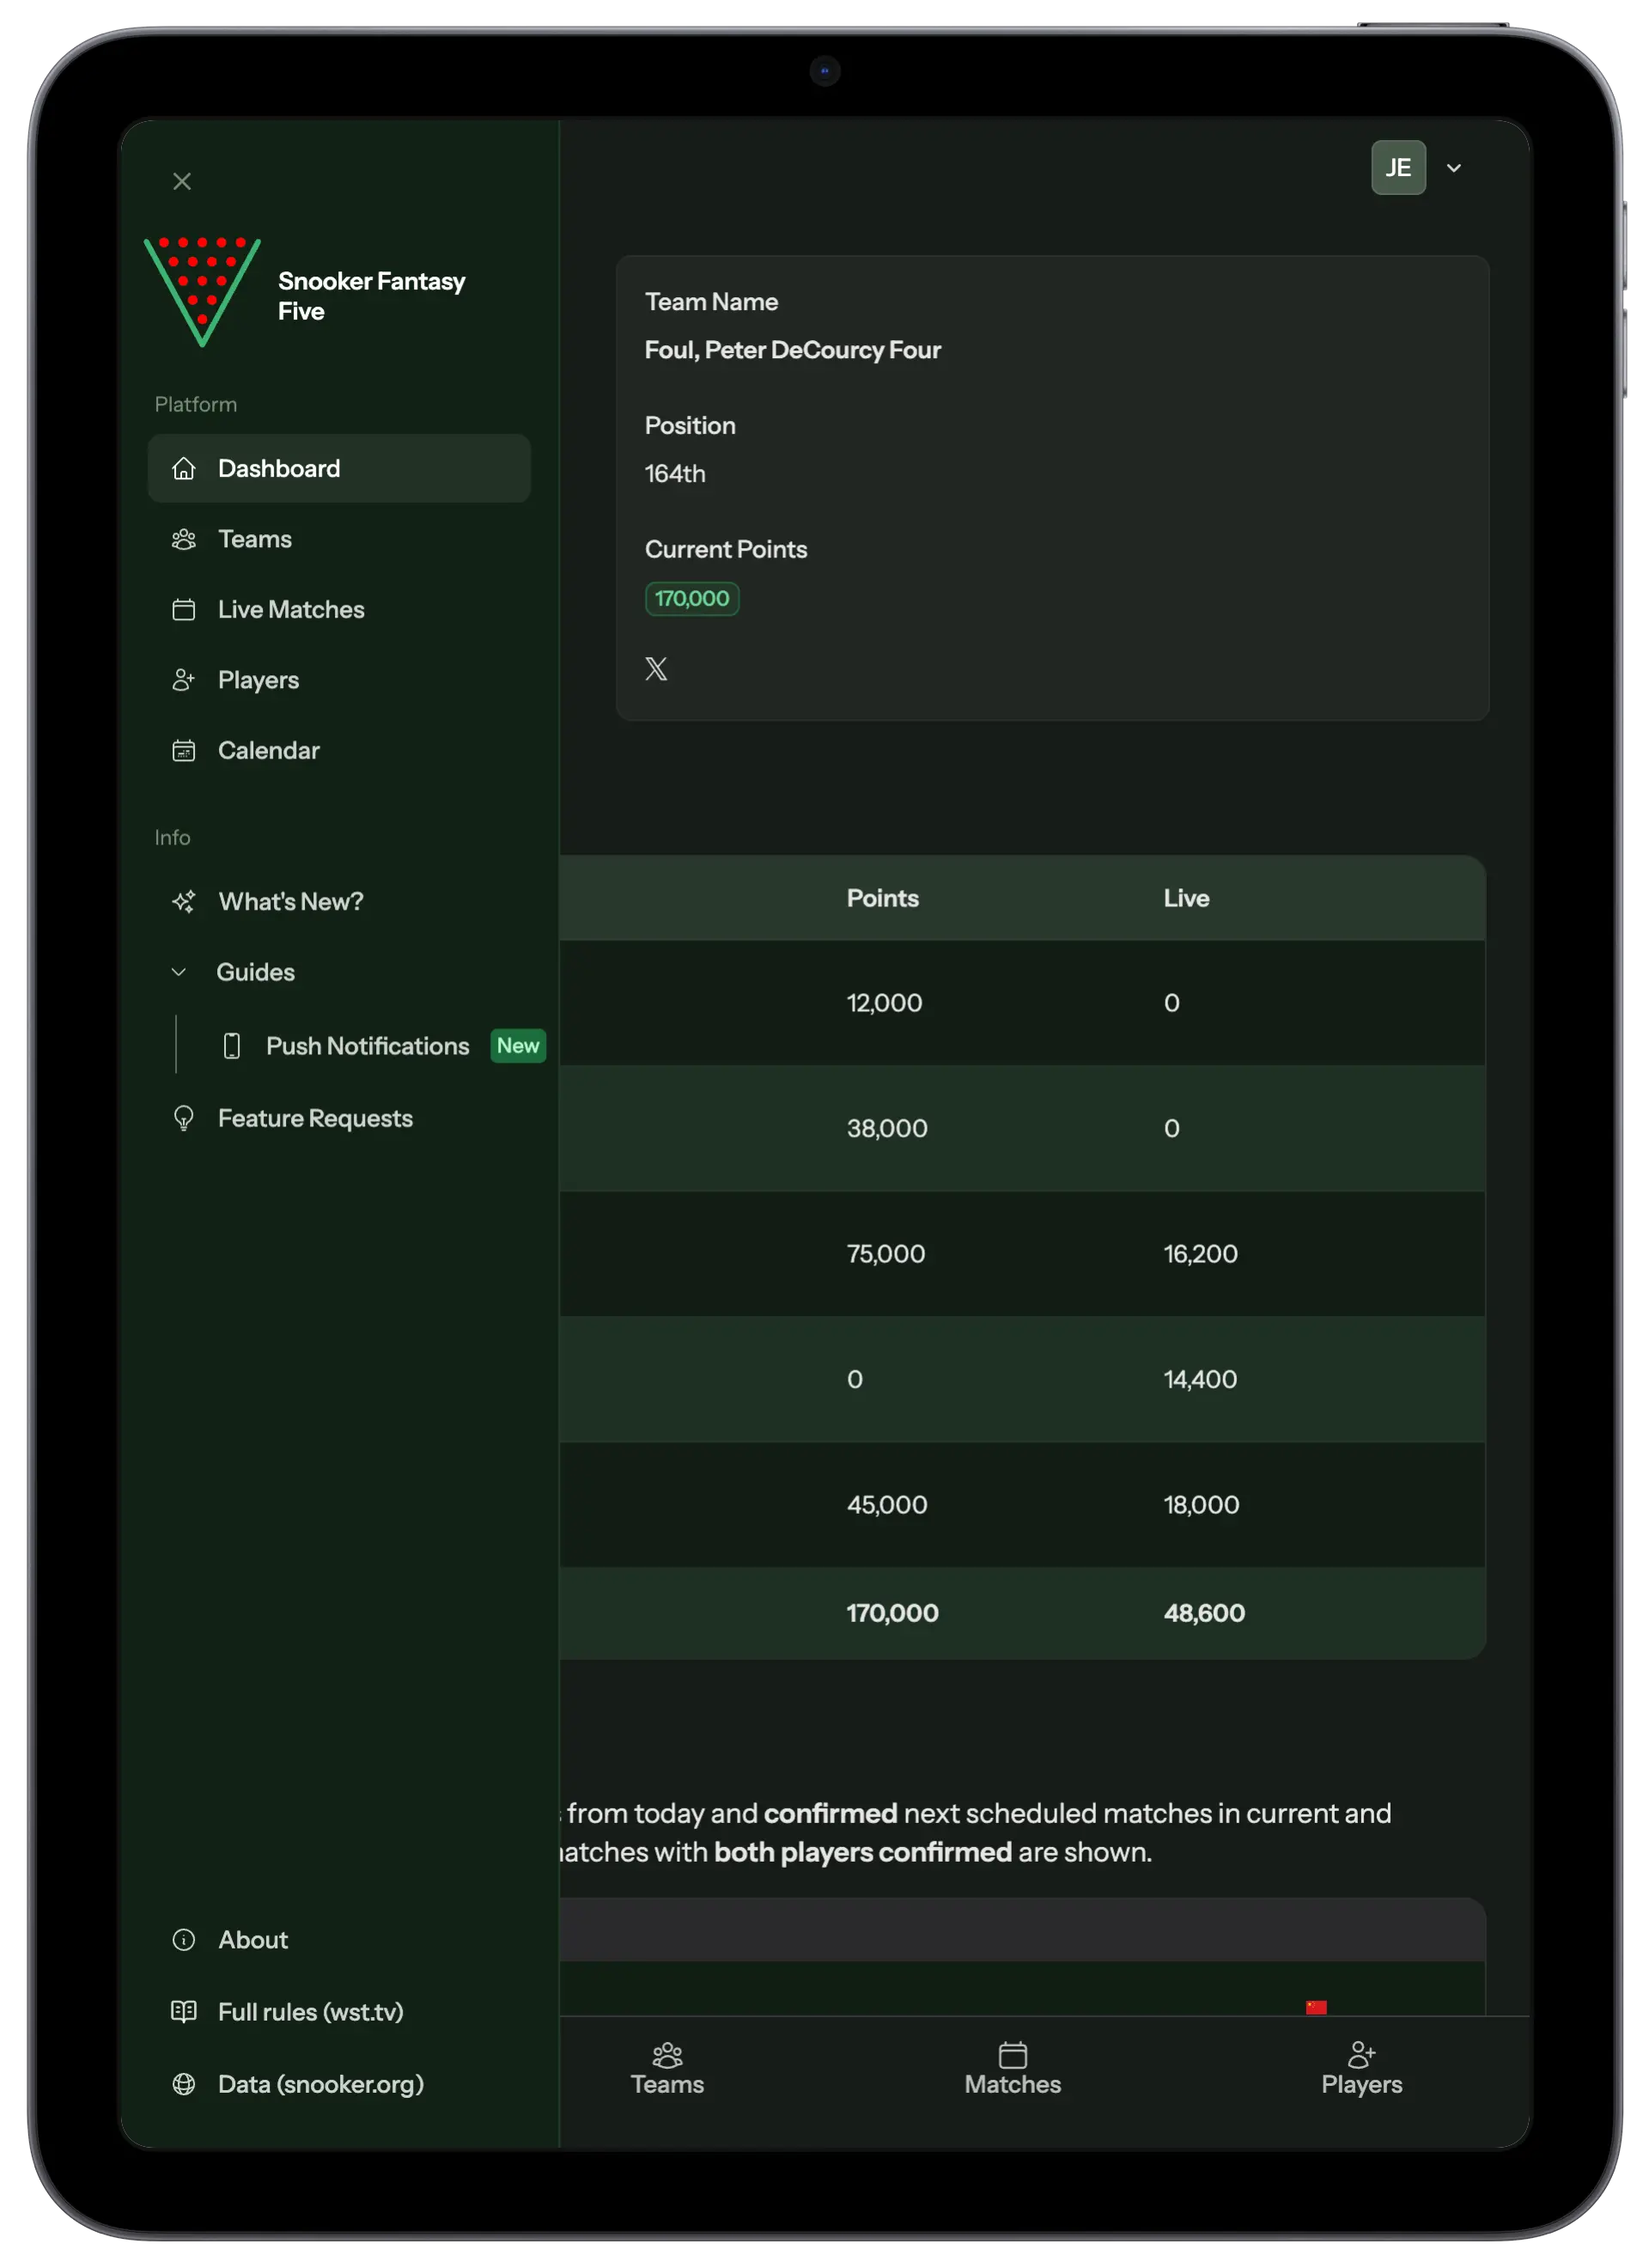The image size is (1649, 2268).
Task: Click the Snooker Fantasy Five triangle logo
Action: click(x=203, y=292)
